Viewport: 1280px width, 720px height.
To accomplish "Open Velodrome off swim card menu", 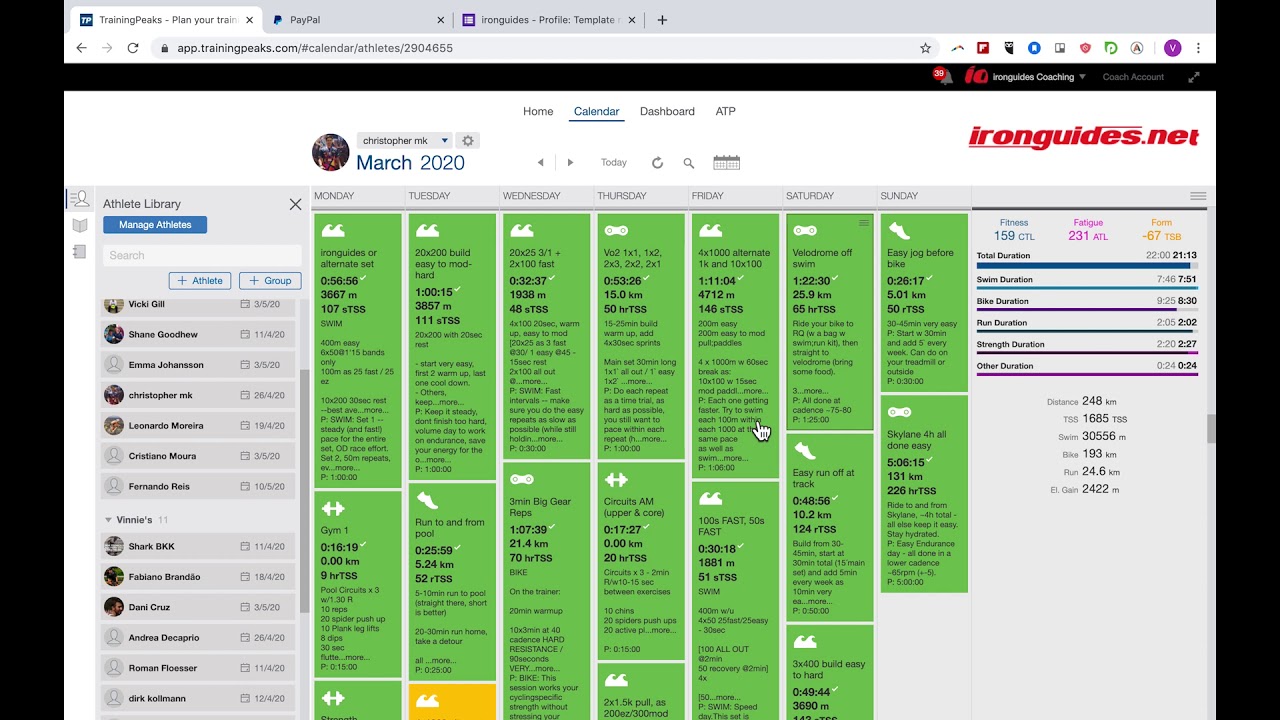I will tap(863, 222).
